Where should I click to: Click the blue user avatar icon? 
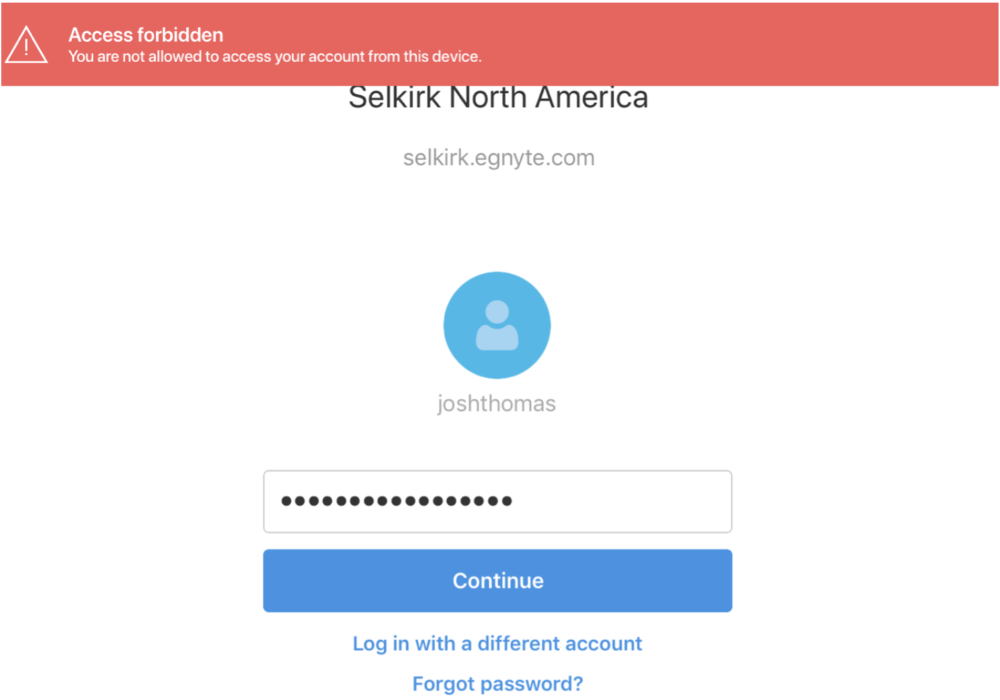pyautogui.click(x=497, y=325)
